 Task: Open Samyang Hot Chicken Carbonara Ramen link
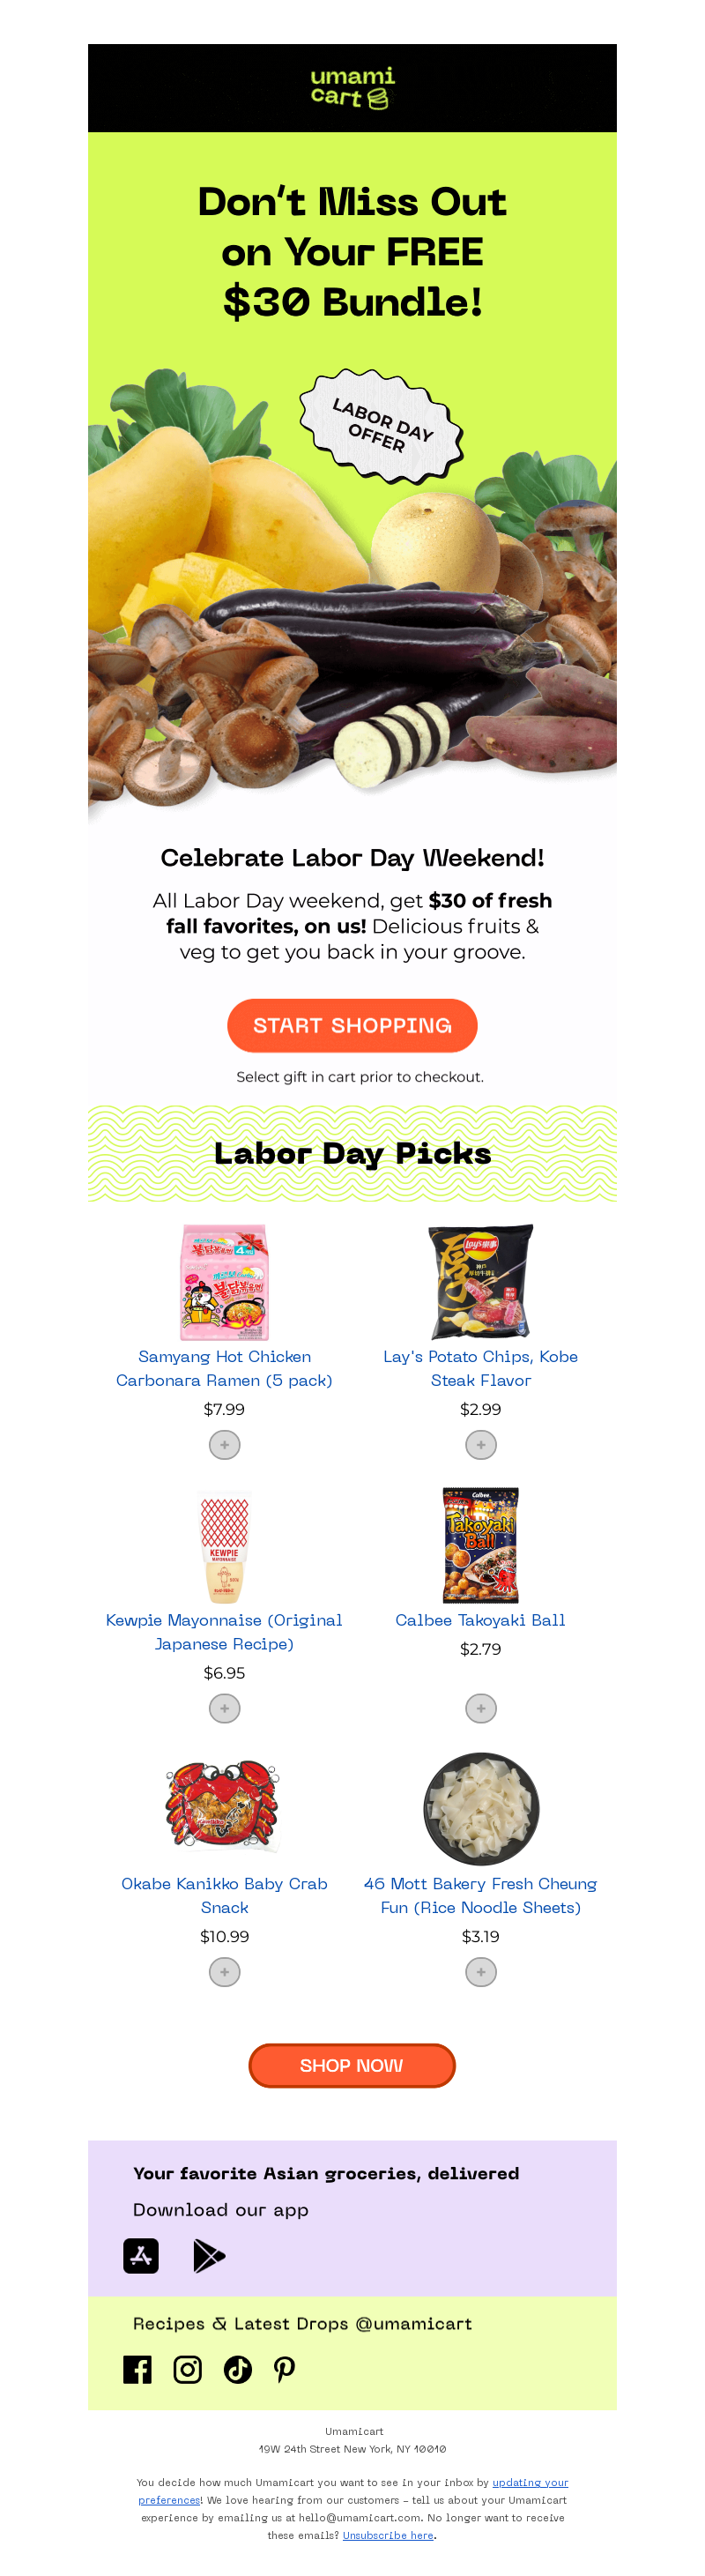pos(224,1368)
